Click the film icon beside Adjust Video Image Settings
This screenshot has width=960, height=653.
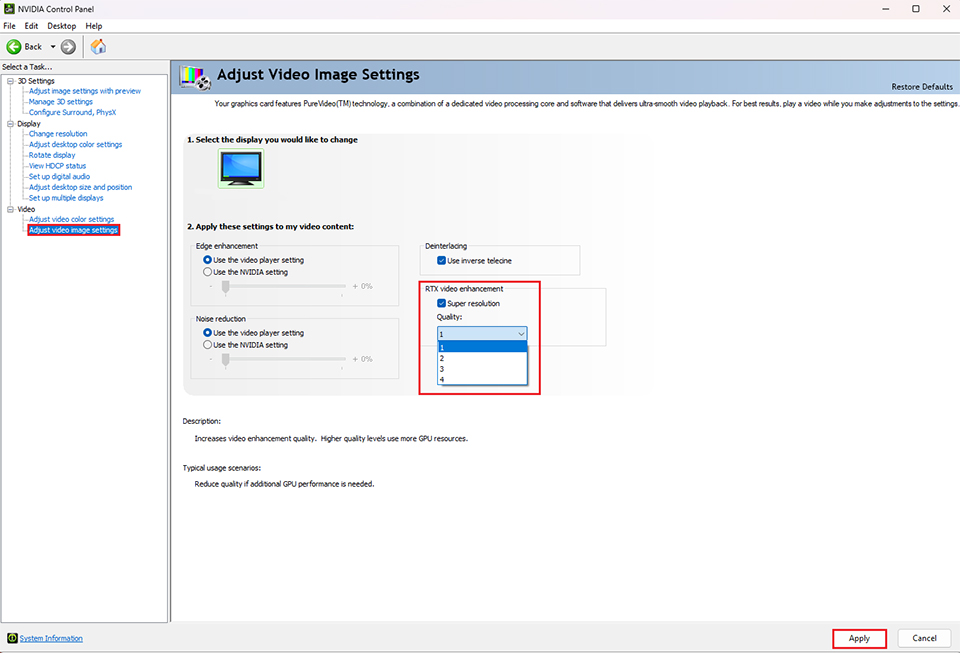(x=195, y=75)
